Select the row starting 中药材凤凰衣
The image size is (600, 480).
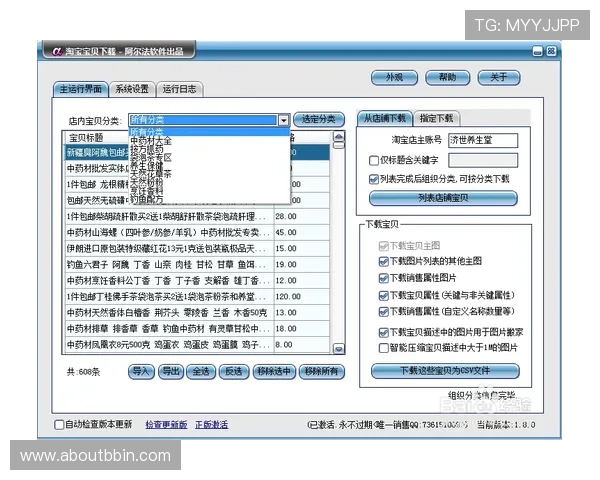coord(197,345)
